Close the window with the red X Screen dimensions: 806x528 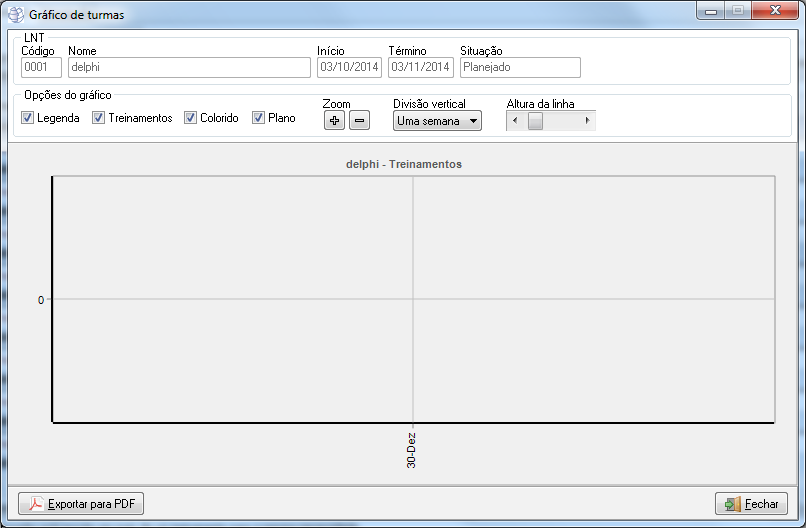[775, 12]
